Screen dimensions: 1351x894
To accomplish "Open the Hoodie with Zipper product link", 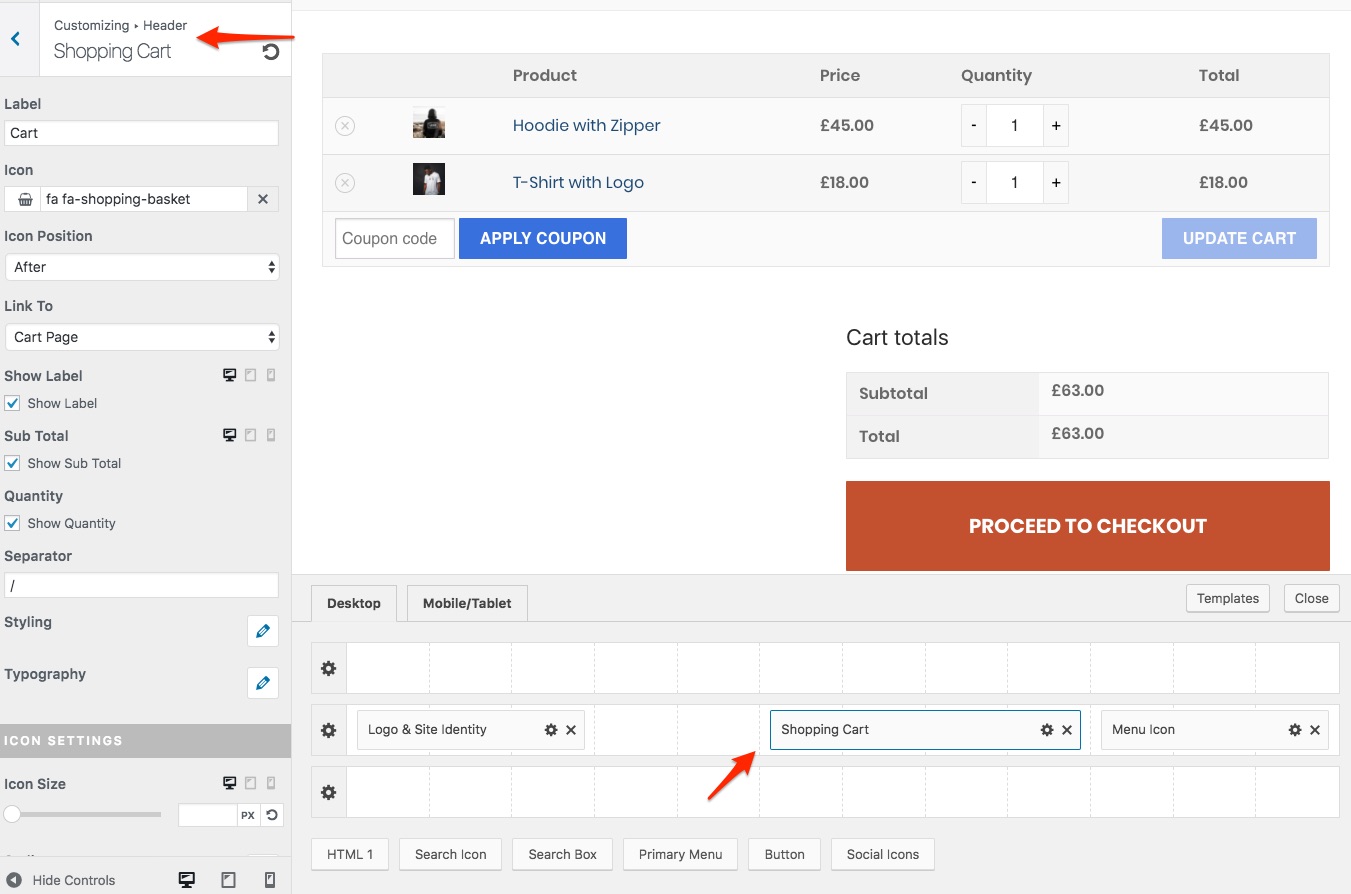I will click(x=587, y=126).
